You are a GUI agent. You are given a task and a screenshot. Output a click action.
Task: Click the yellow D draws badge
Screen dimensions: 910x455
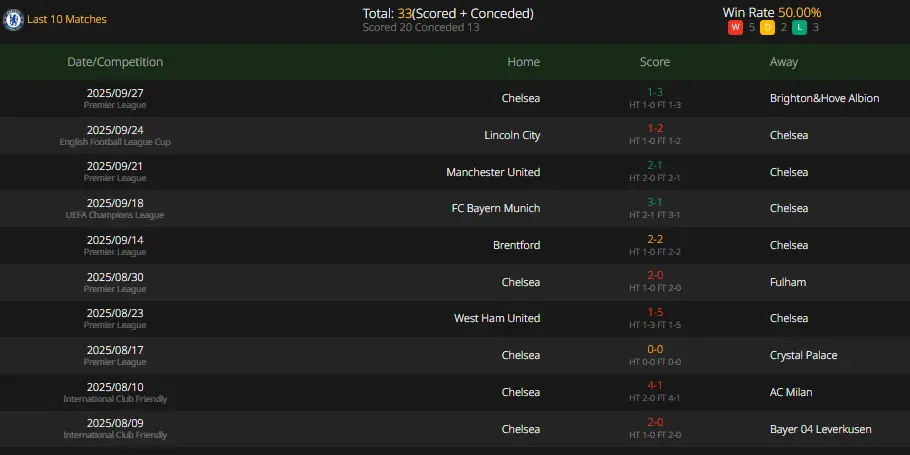click(767, 27)
